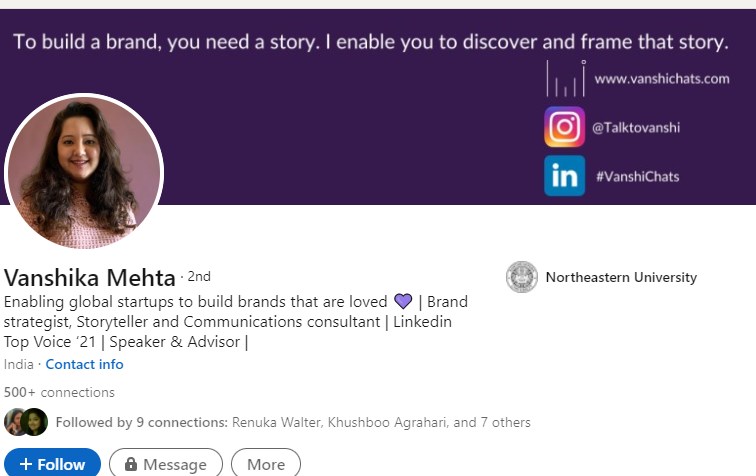Click the purple heart emoji in the headline
Viewport: 756px width, 476px height.
pos(403,301)
